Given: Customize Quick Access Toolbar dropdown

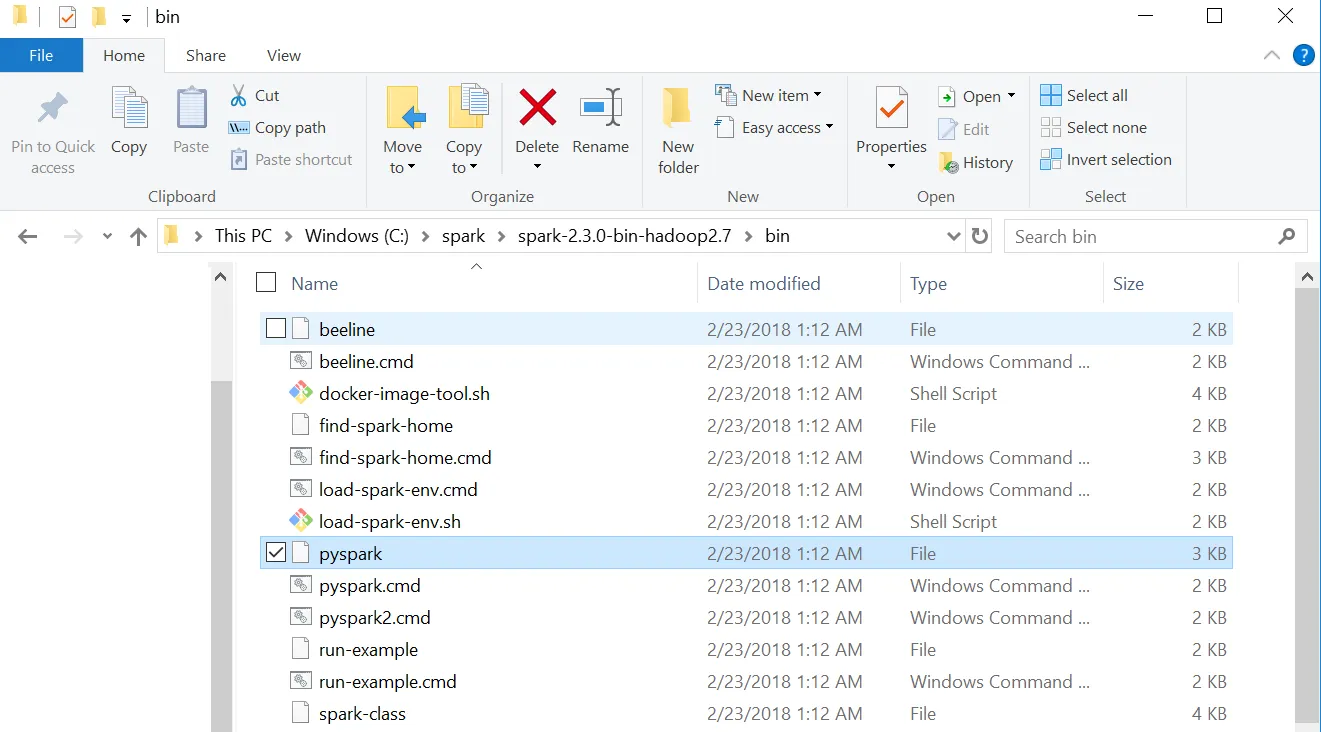Looking at the screenshot, I should coord(126,18).
